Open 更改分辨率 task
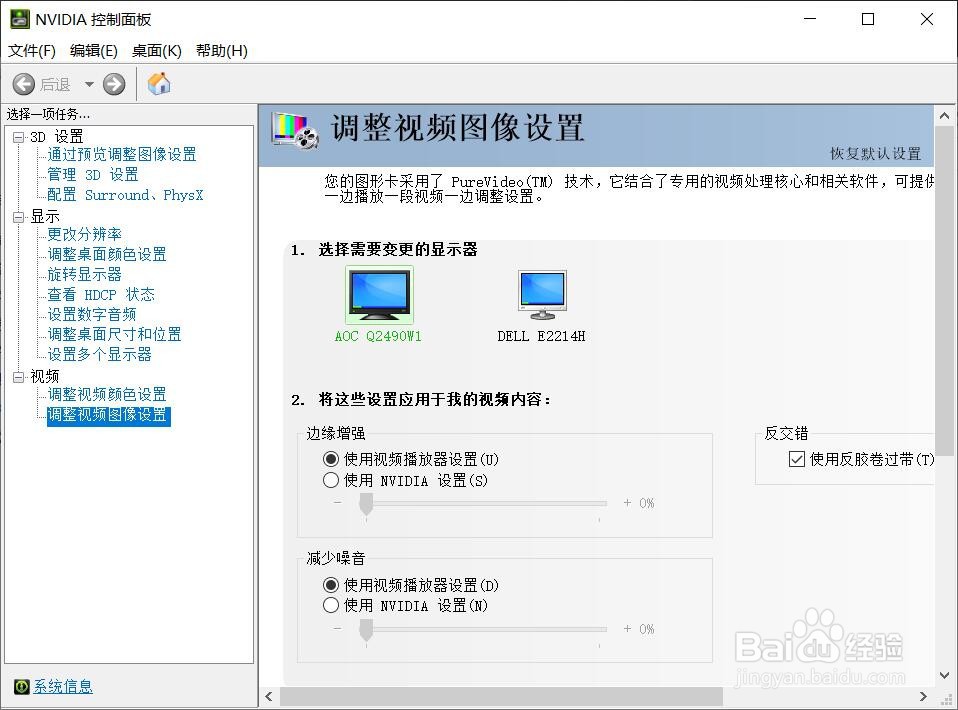 click(84, 235)
